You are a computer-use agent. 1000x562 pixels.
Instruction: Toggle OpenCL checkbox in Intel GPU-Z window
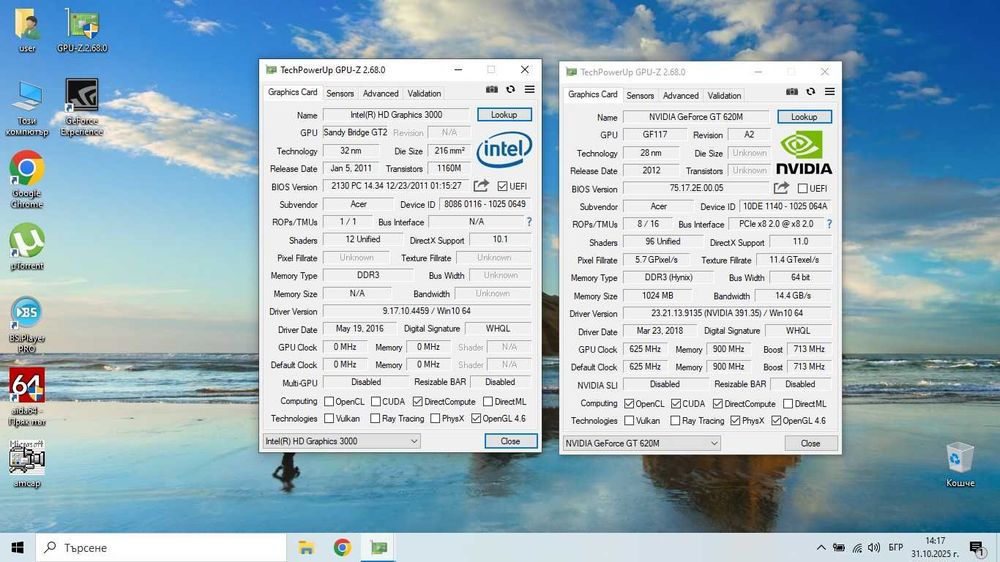click(329, 401)
